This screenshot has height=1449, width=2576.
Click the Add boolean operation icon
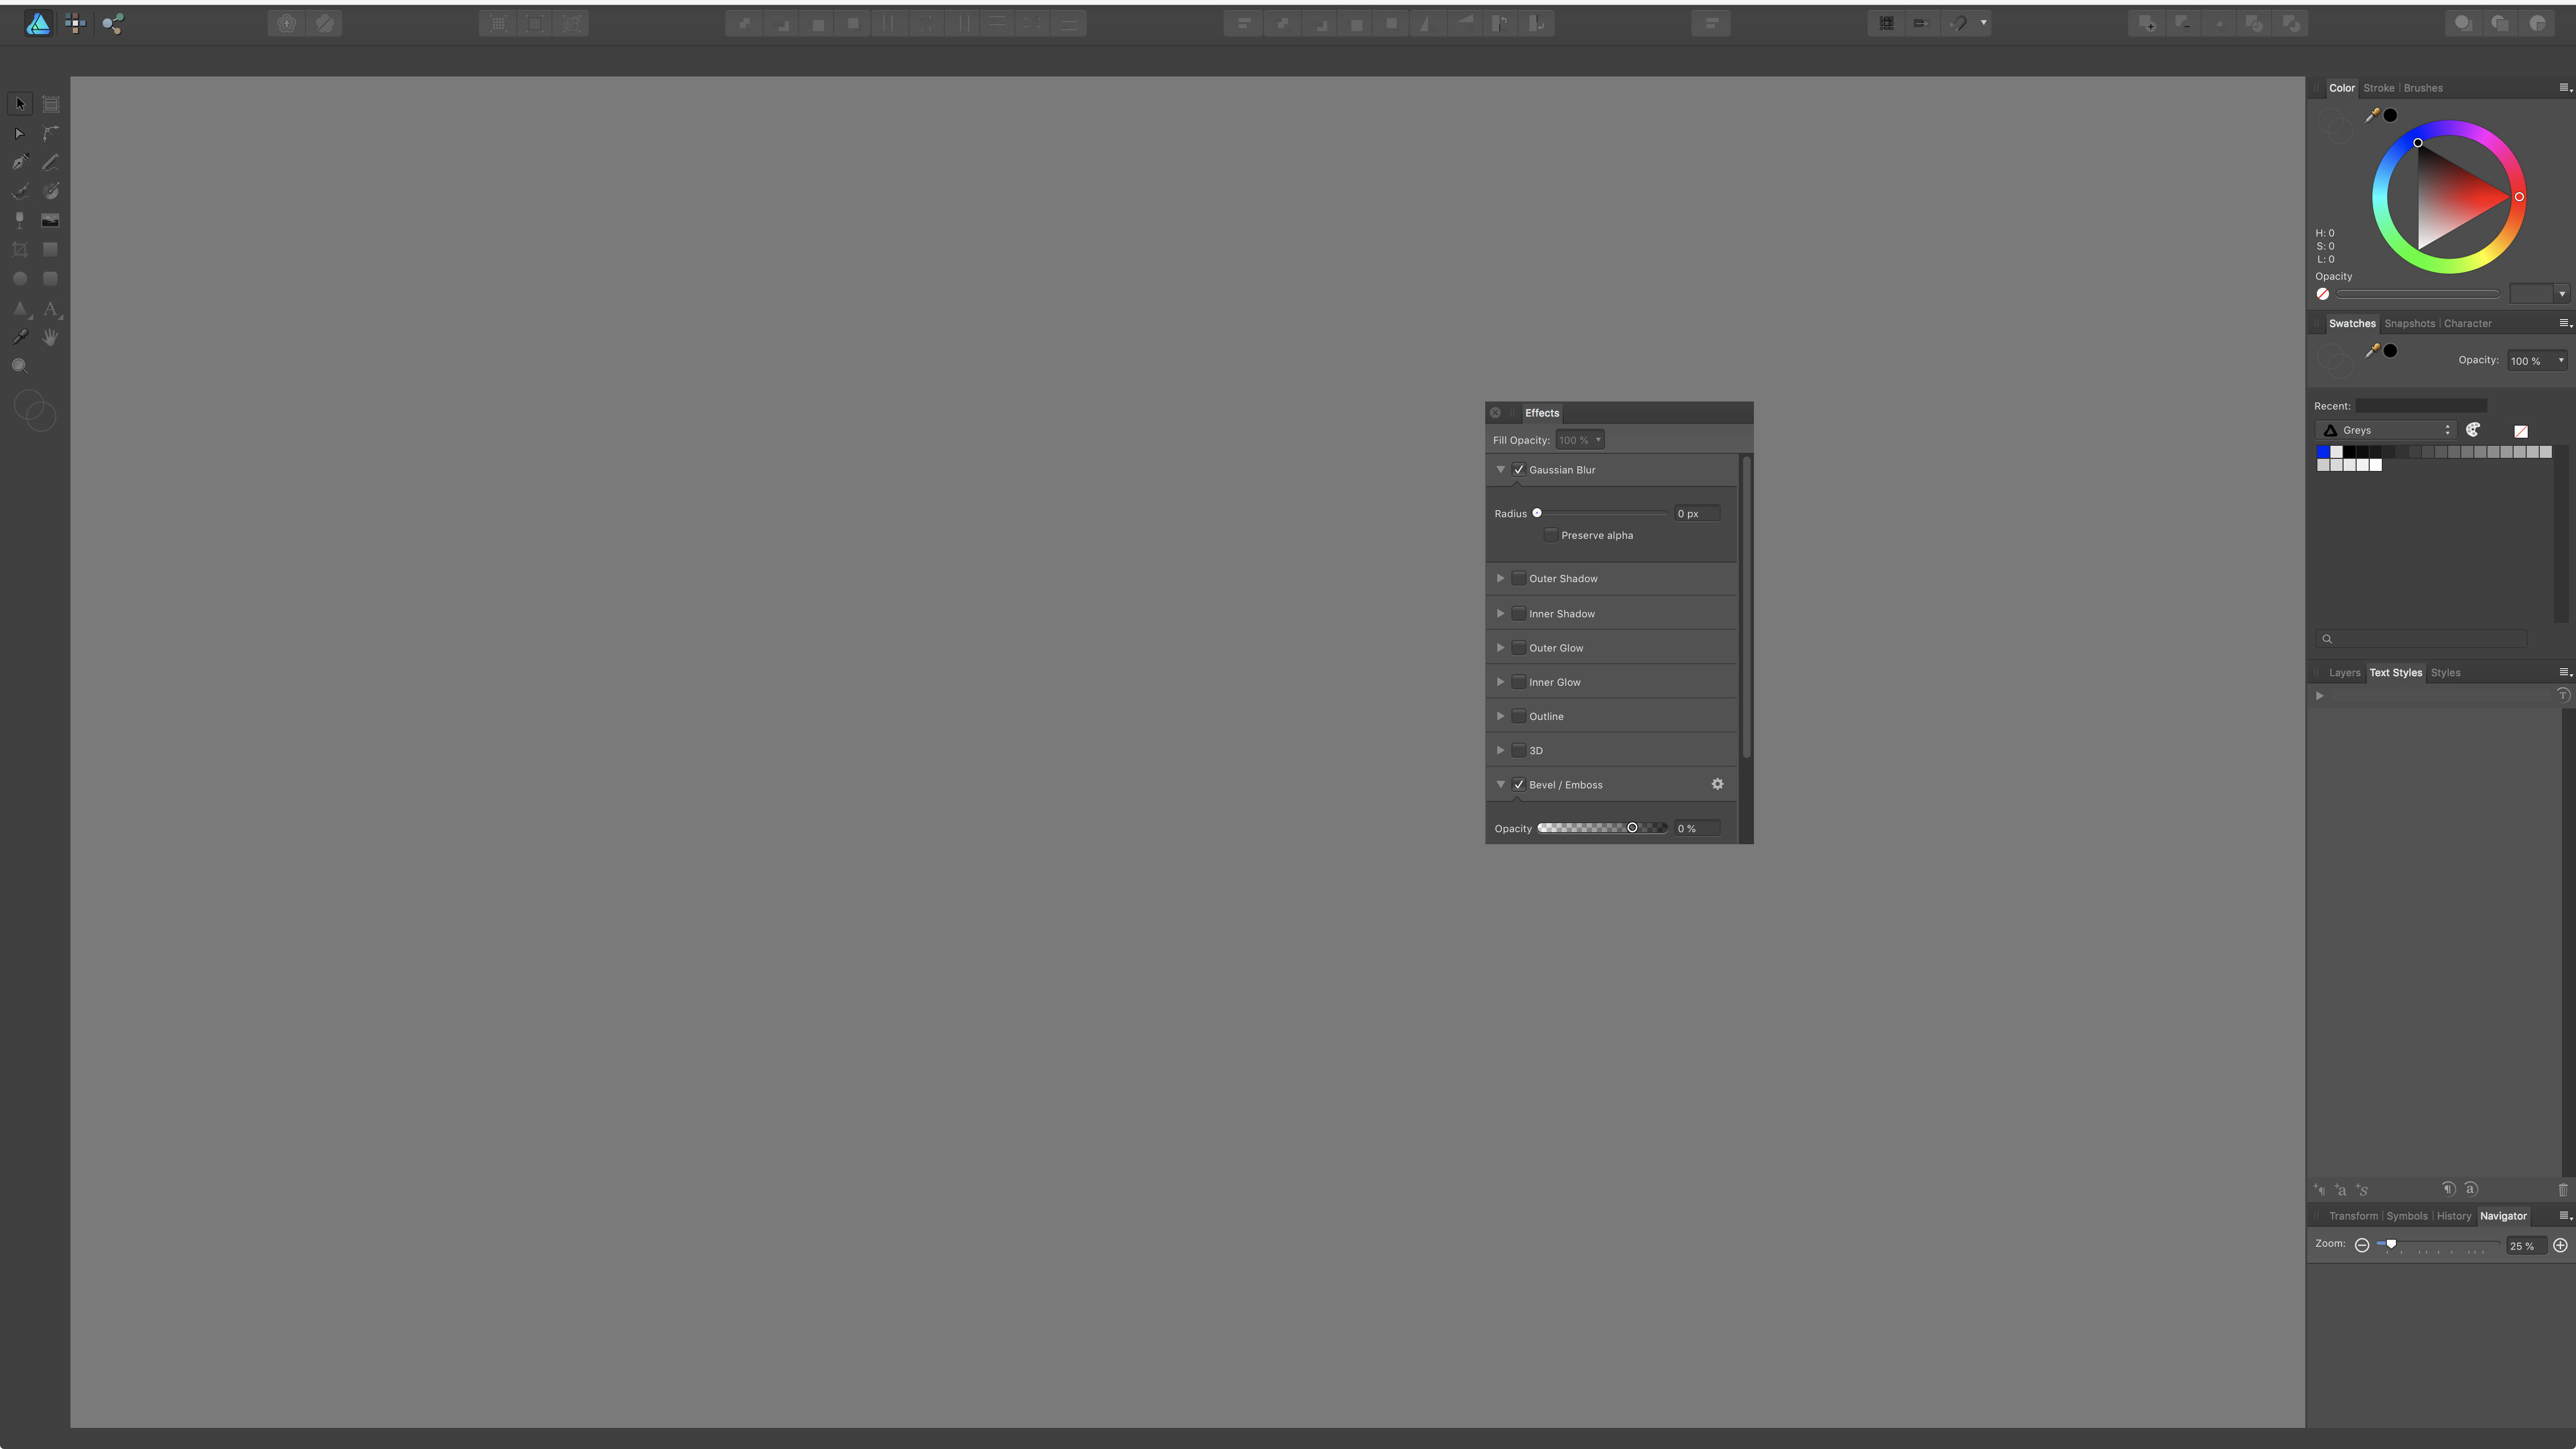pyautogui.click(x=2147, y=23)
